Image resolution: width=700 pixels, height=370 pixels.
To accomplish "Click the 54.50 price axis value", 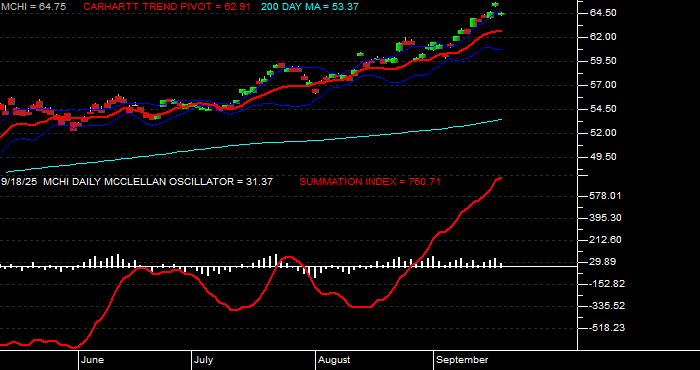I will tap(604, 108).
